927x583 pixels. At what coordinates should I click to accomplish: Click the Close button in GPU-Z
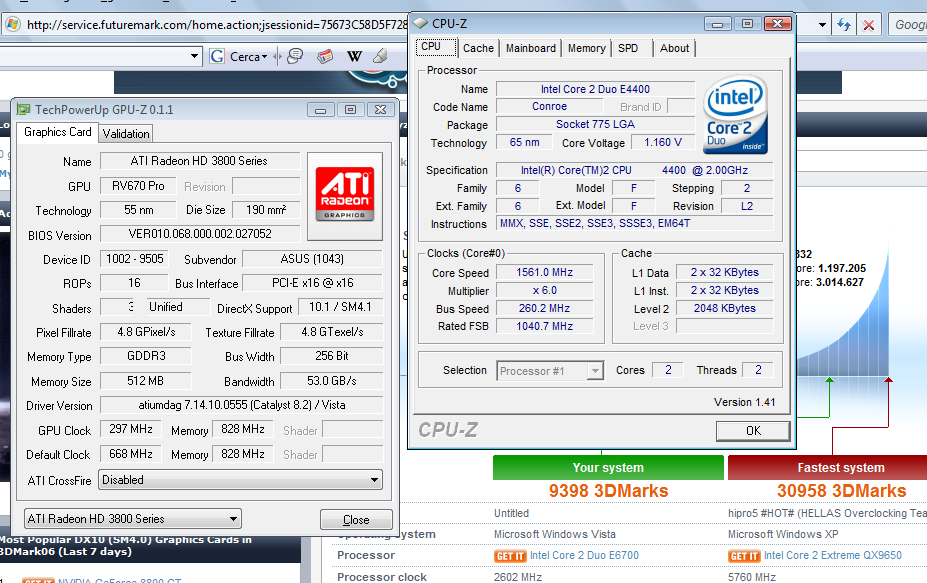(x=356, y=520)
